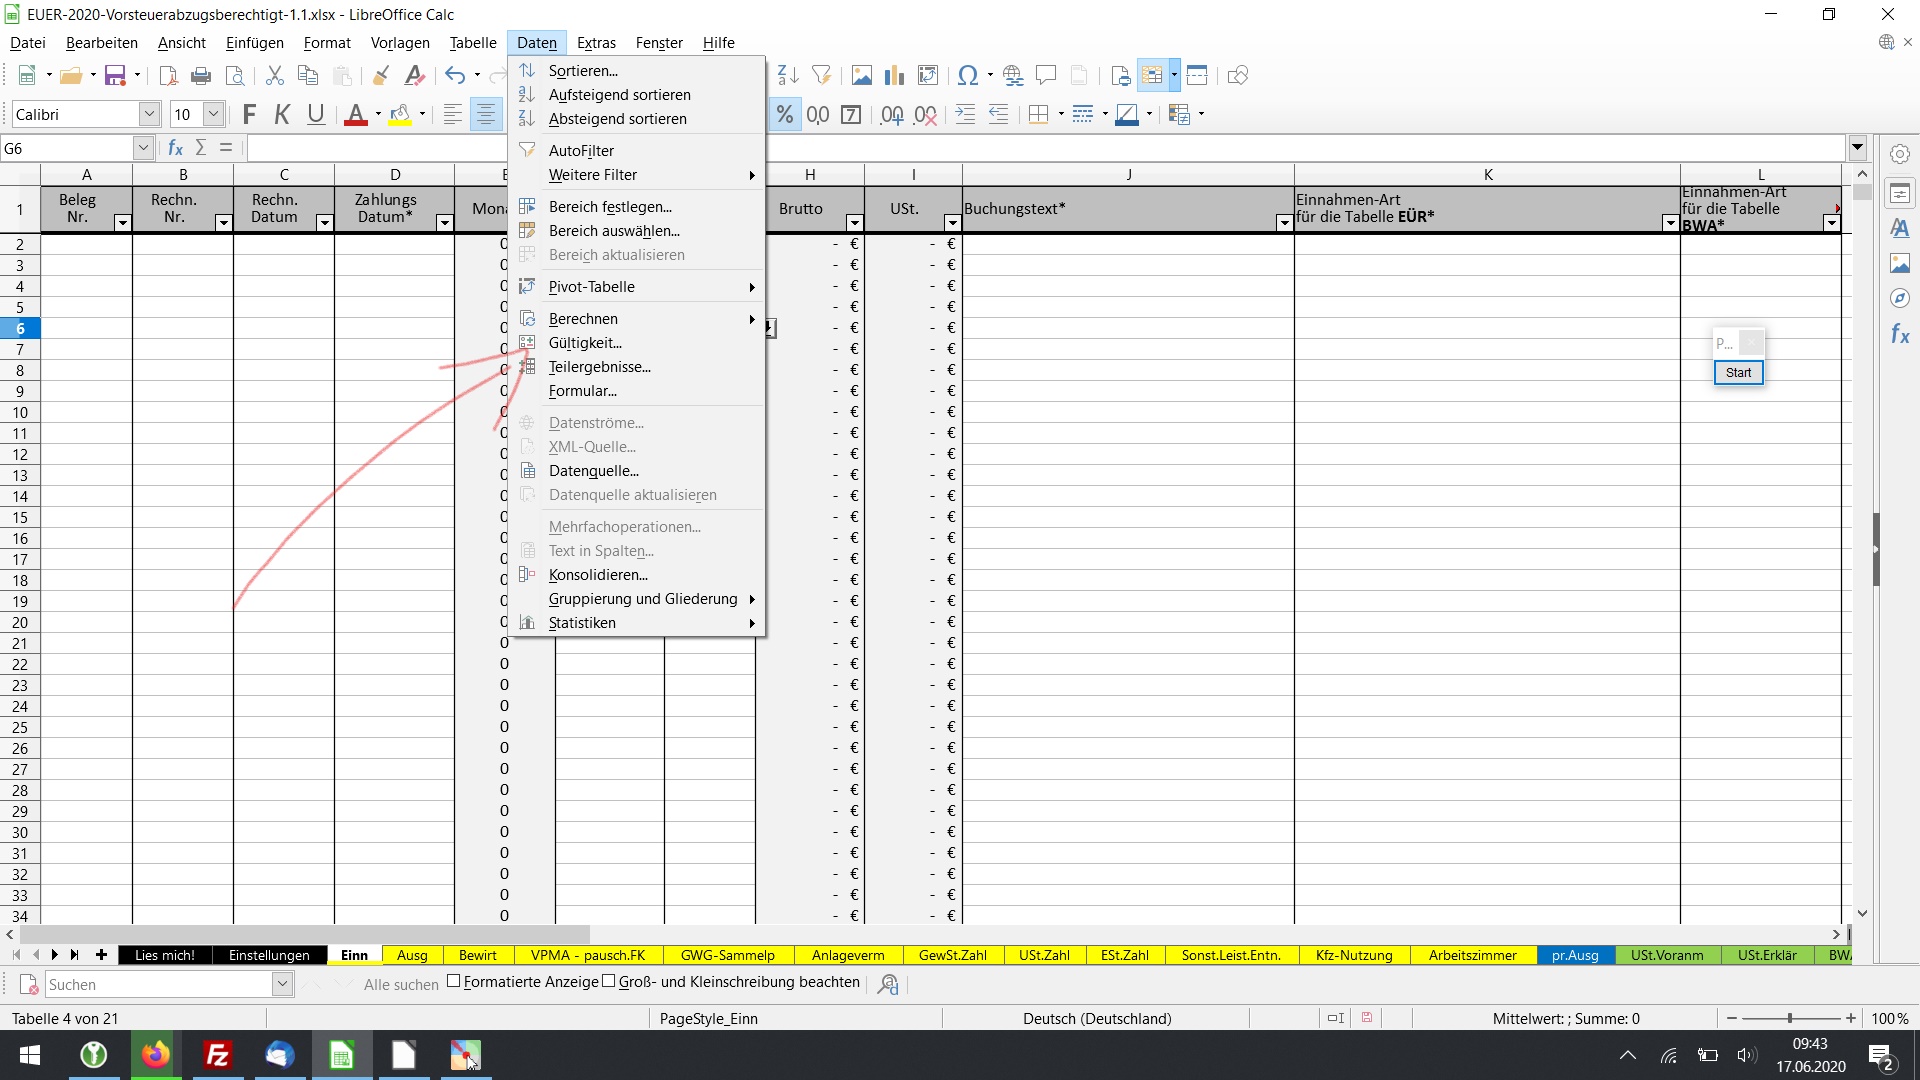Open Rechn. Datum filter dropdown
The image size is (1920, 1080).
tap(324, 223)
